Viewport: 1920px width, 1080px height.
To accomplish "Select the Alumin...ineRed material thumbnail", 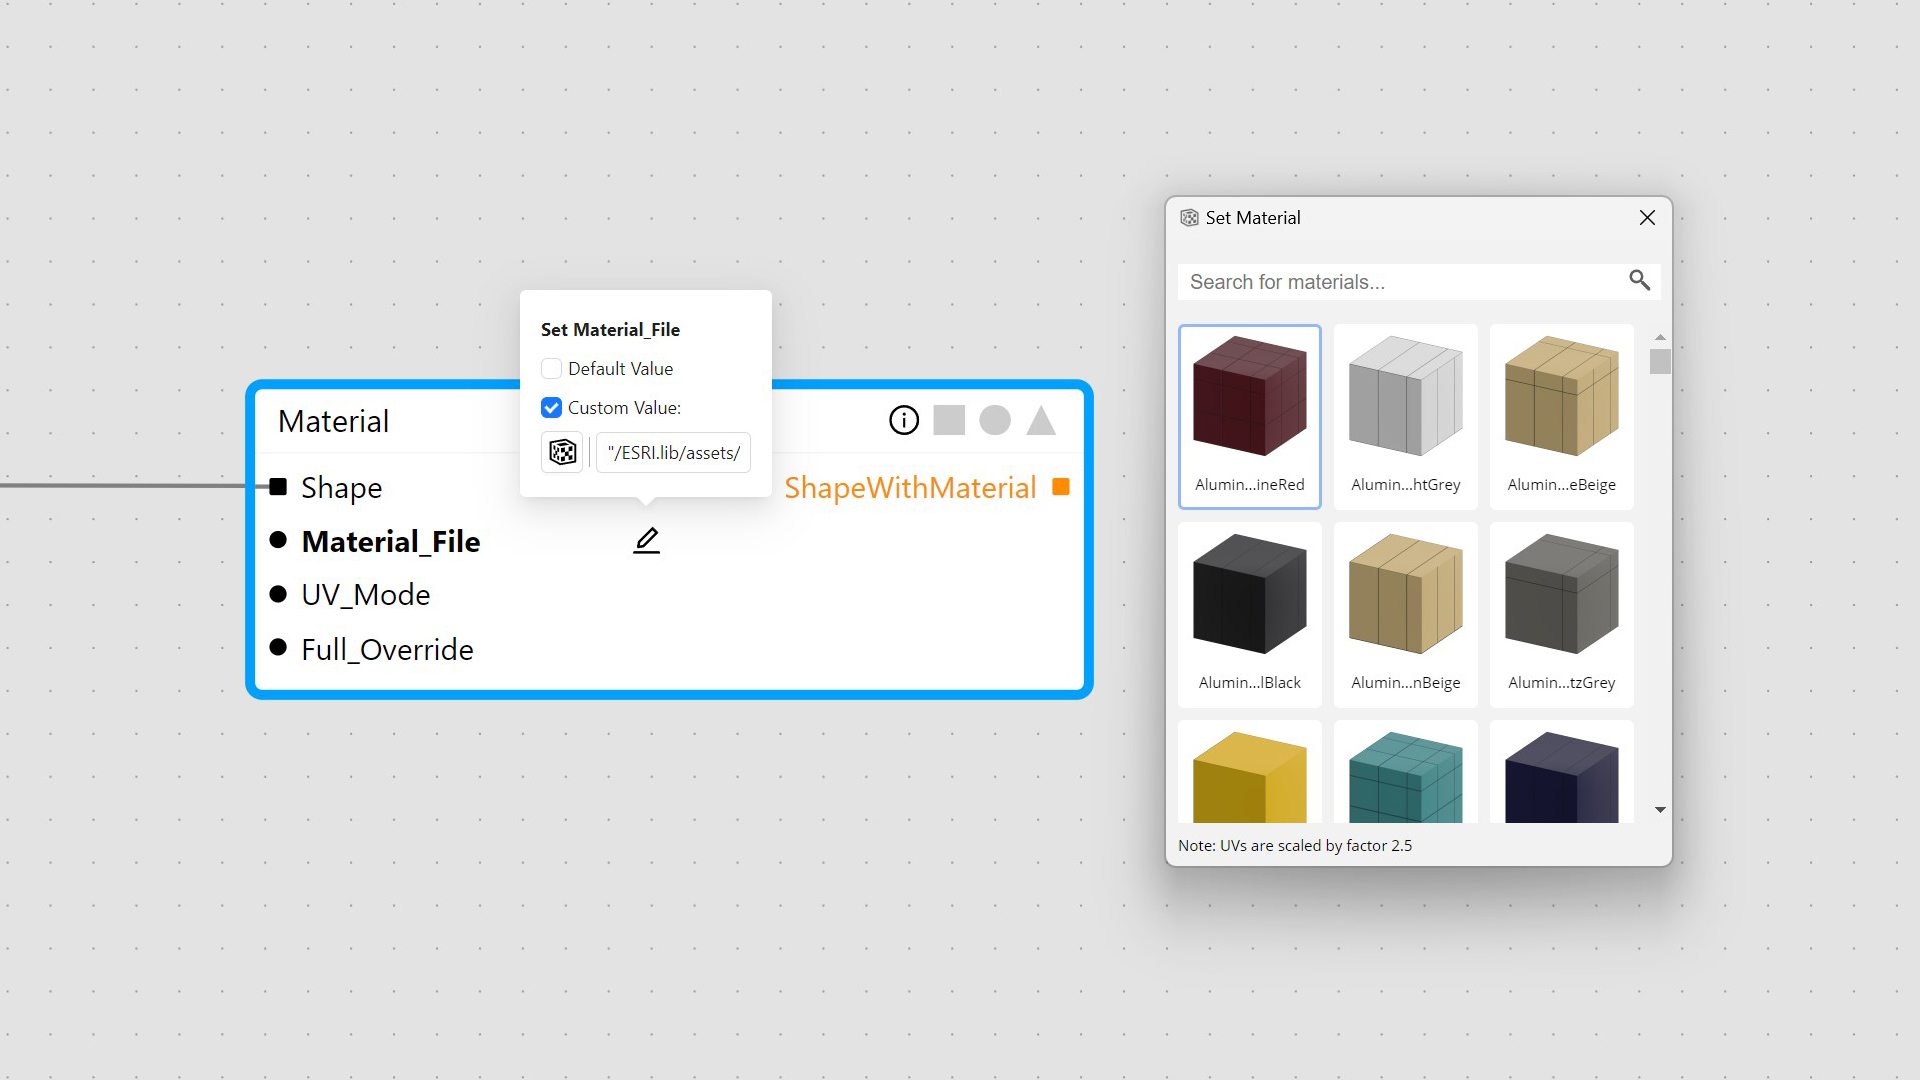I will tap(1250, 415).
